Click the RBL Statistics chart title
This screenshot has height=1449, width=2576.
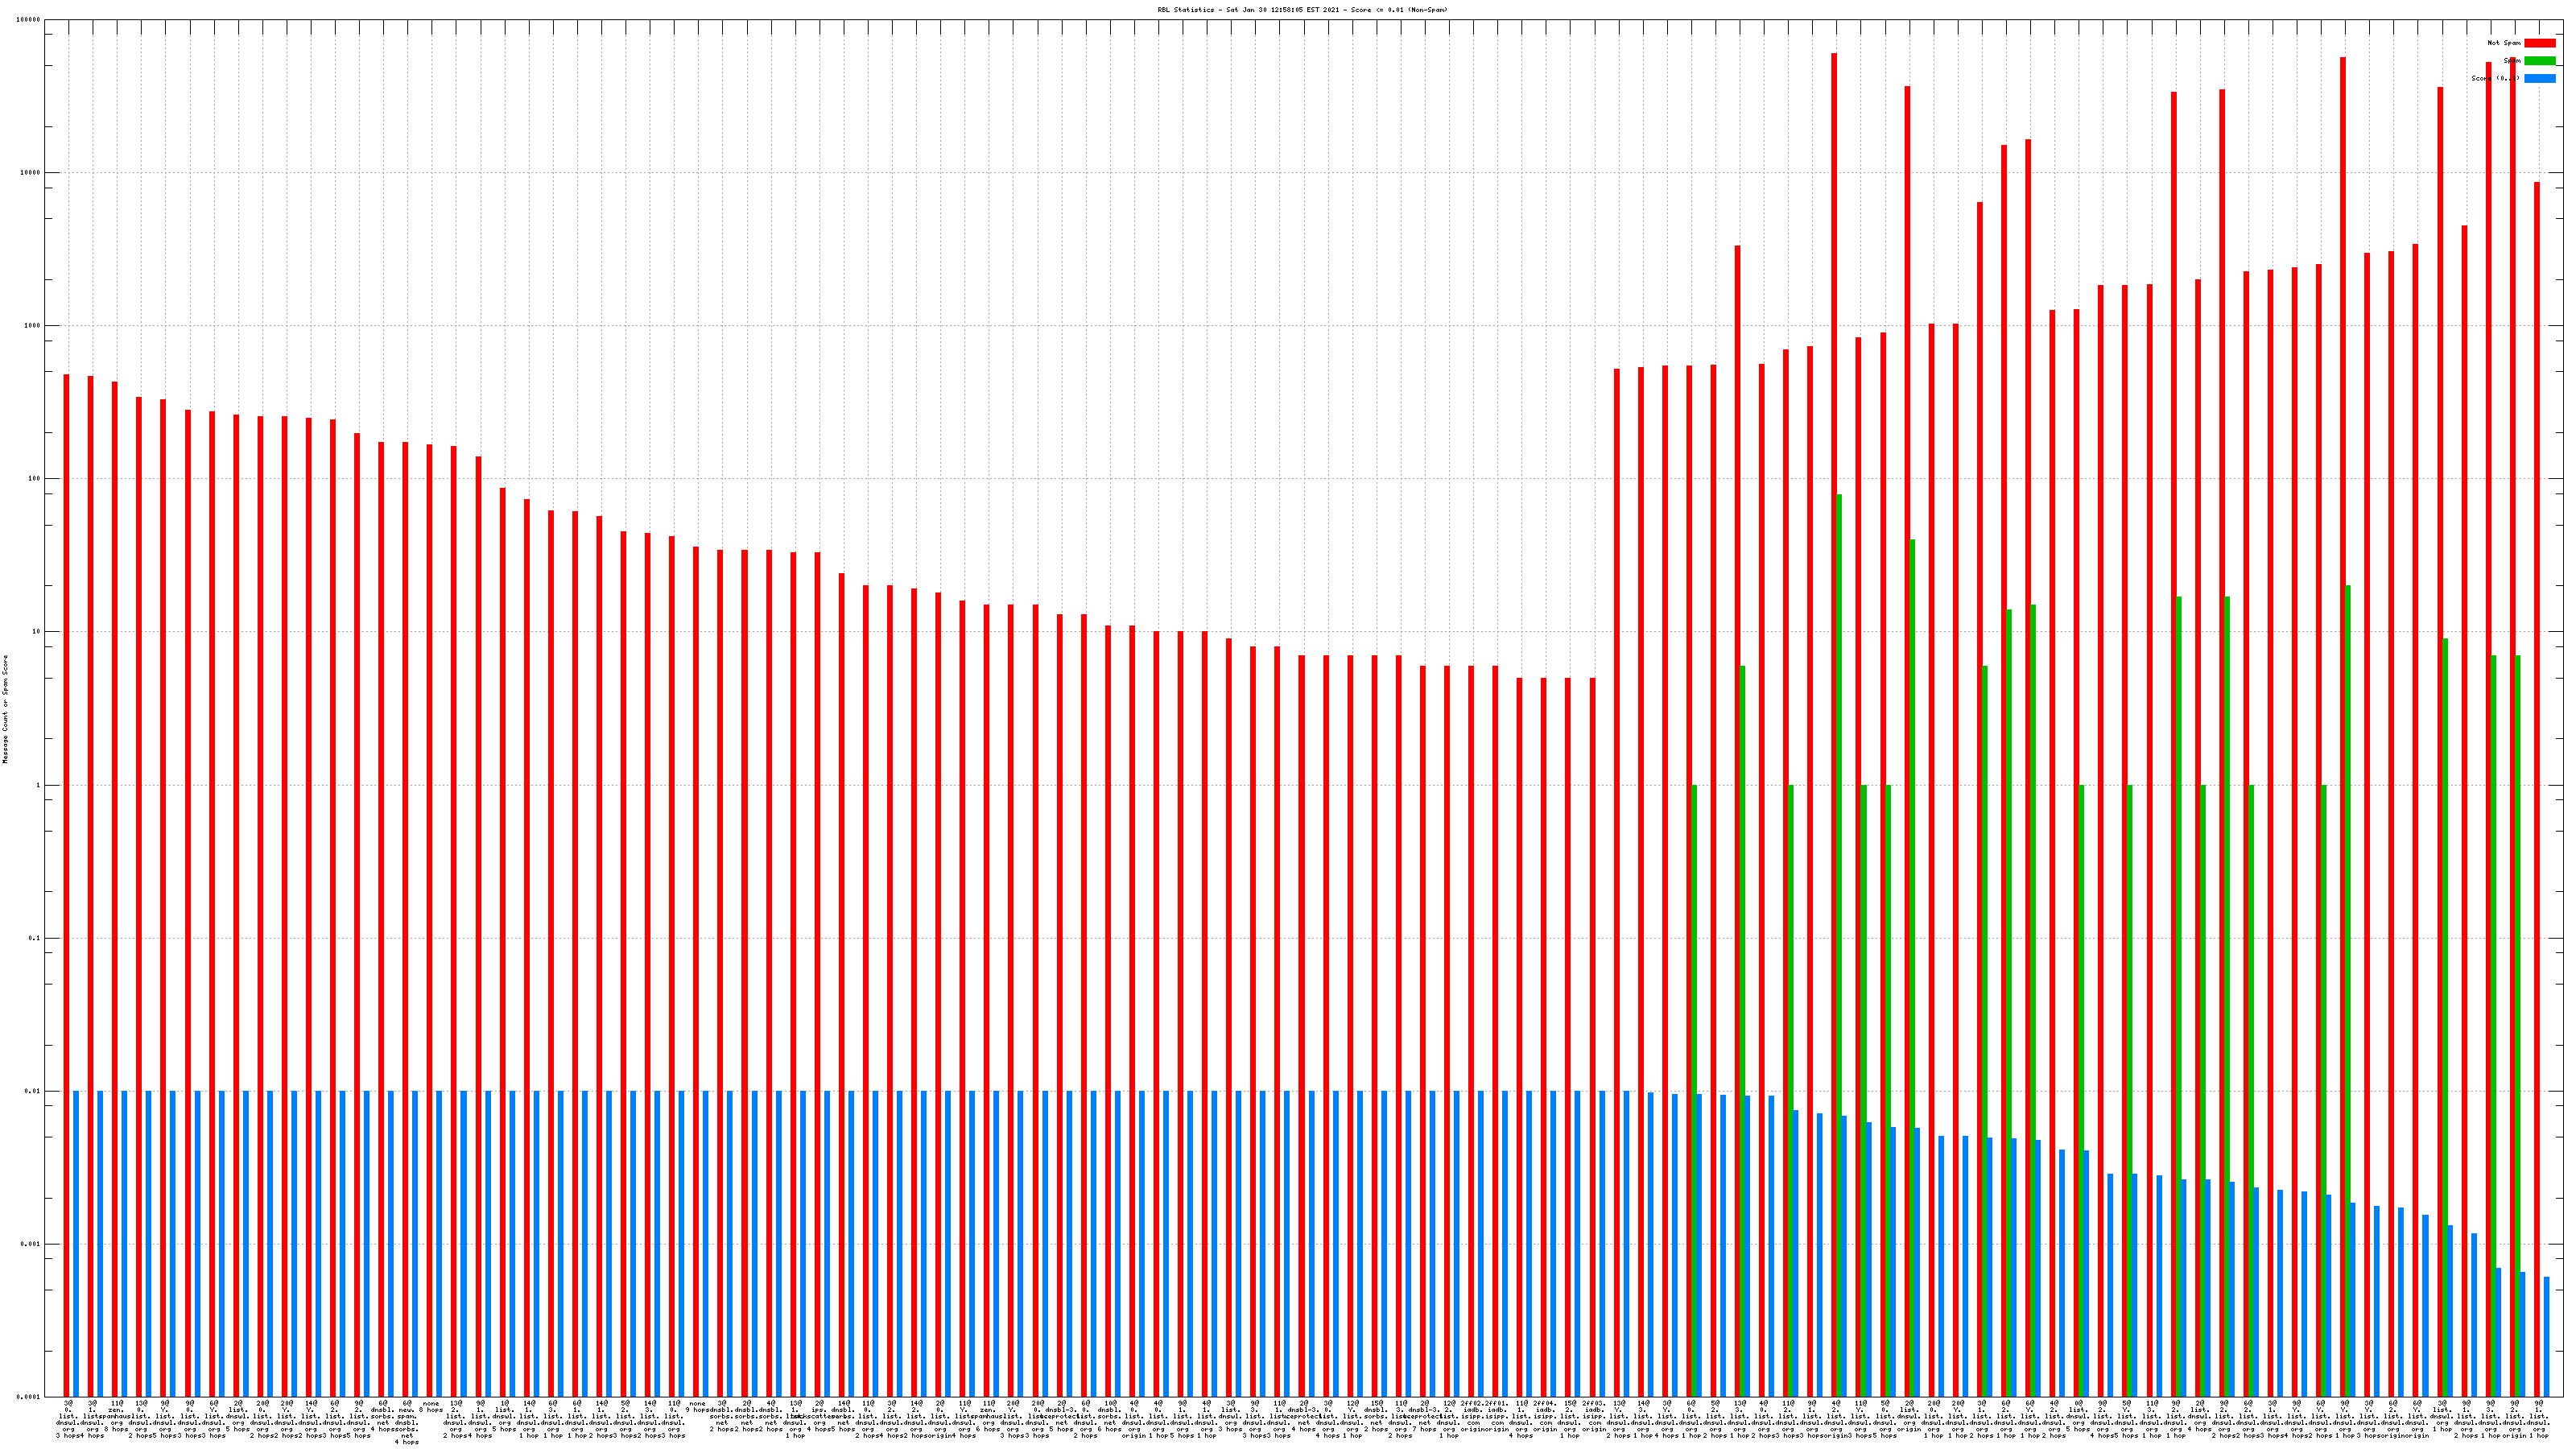click(x=1302, y=10)
